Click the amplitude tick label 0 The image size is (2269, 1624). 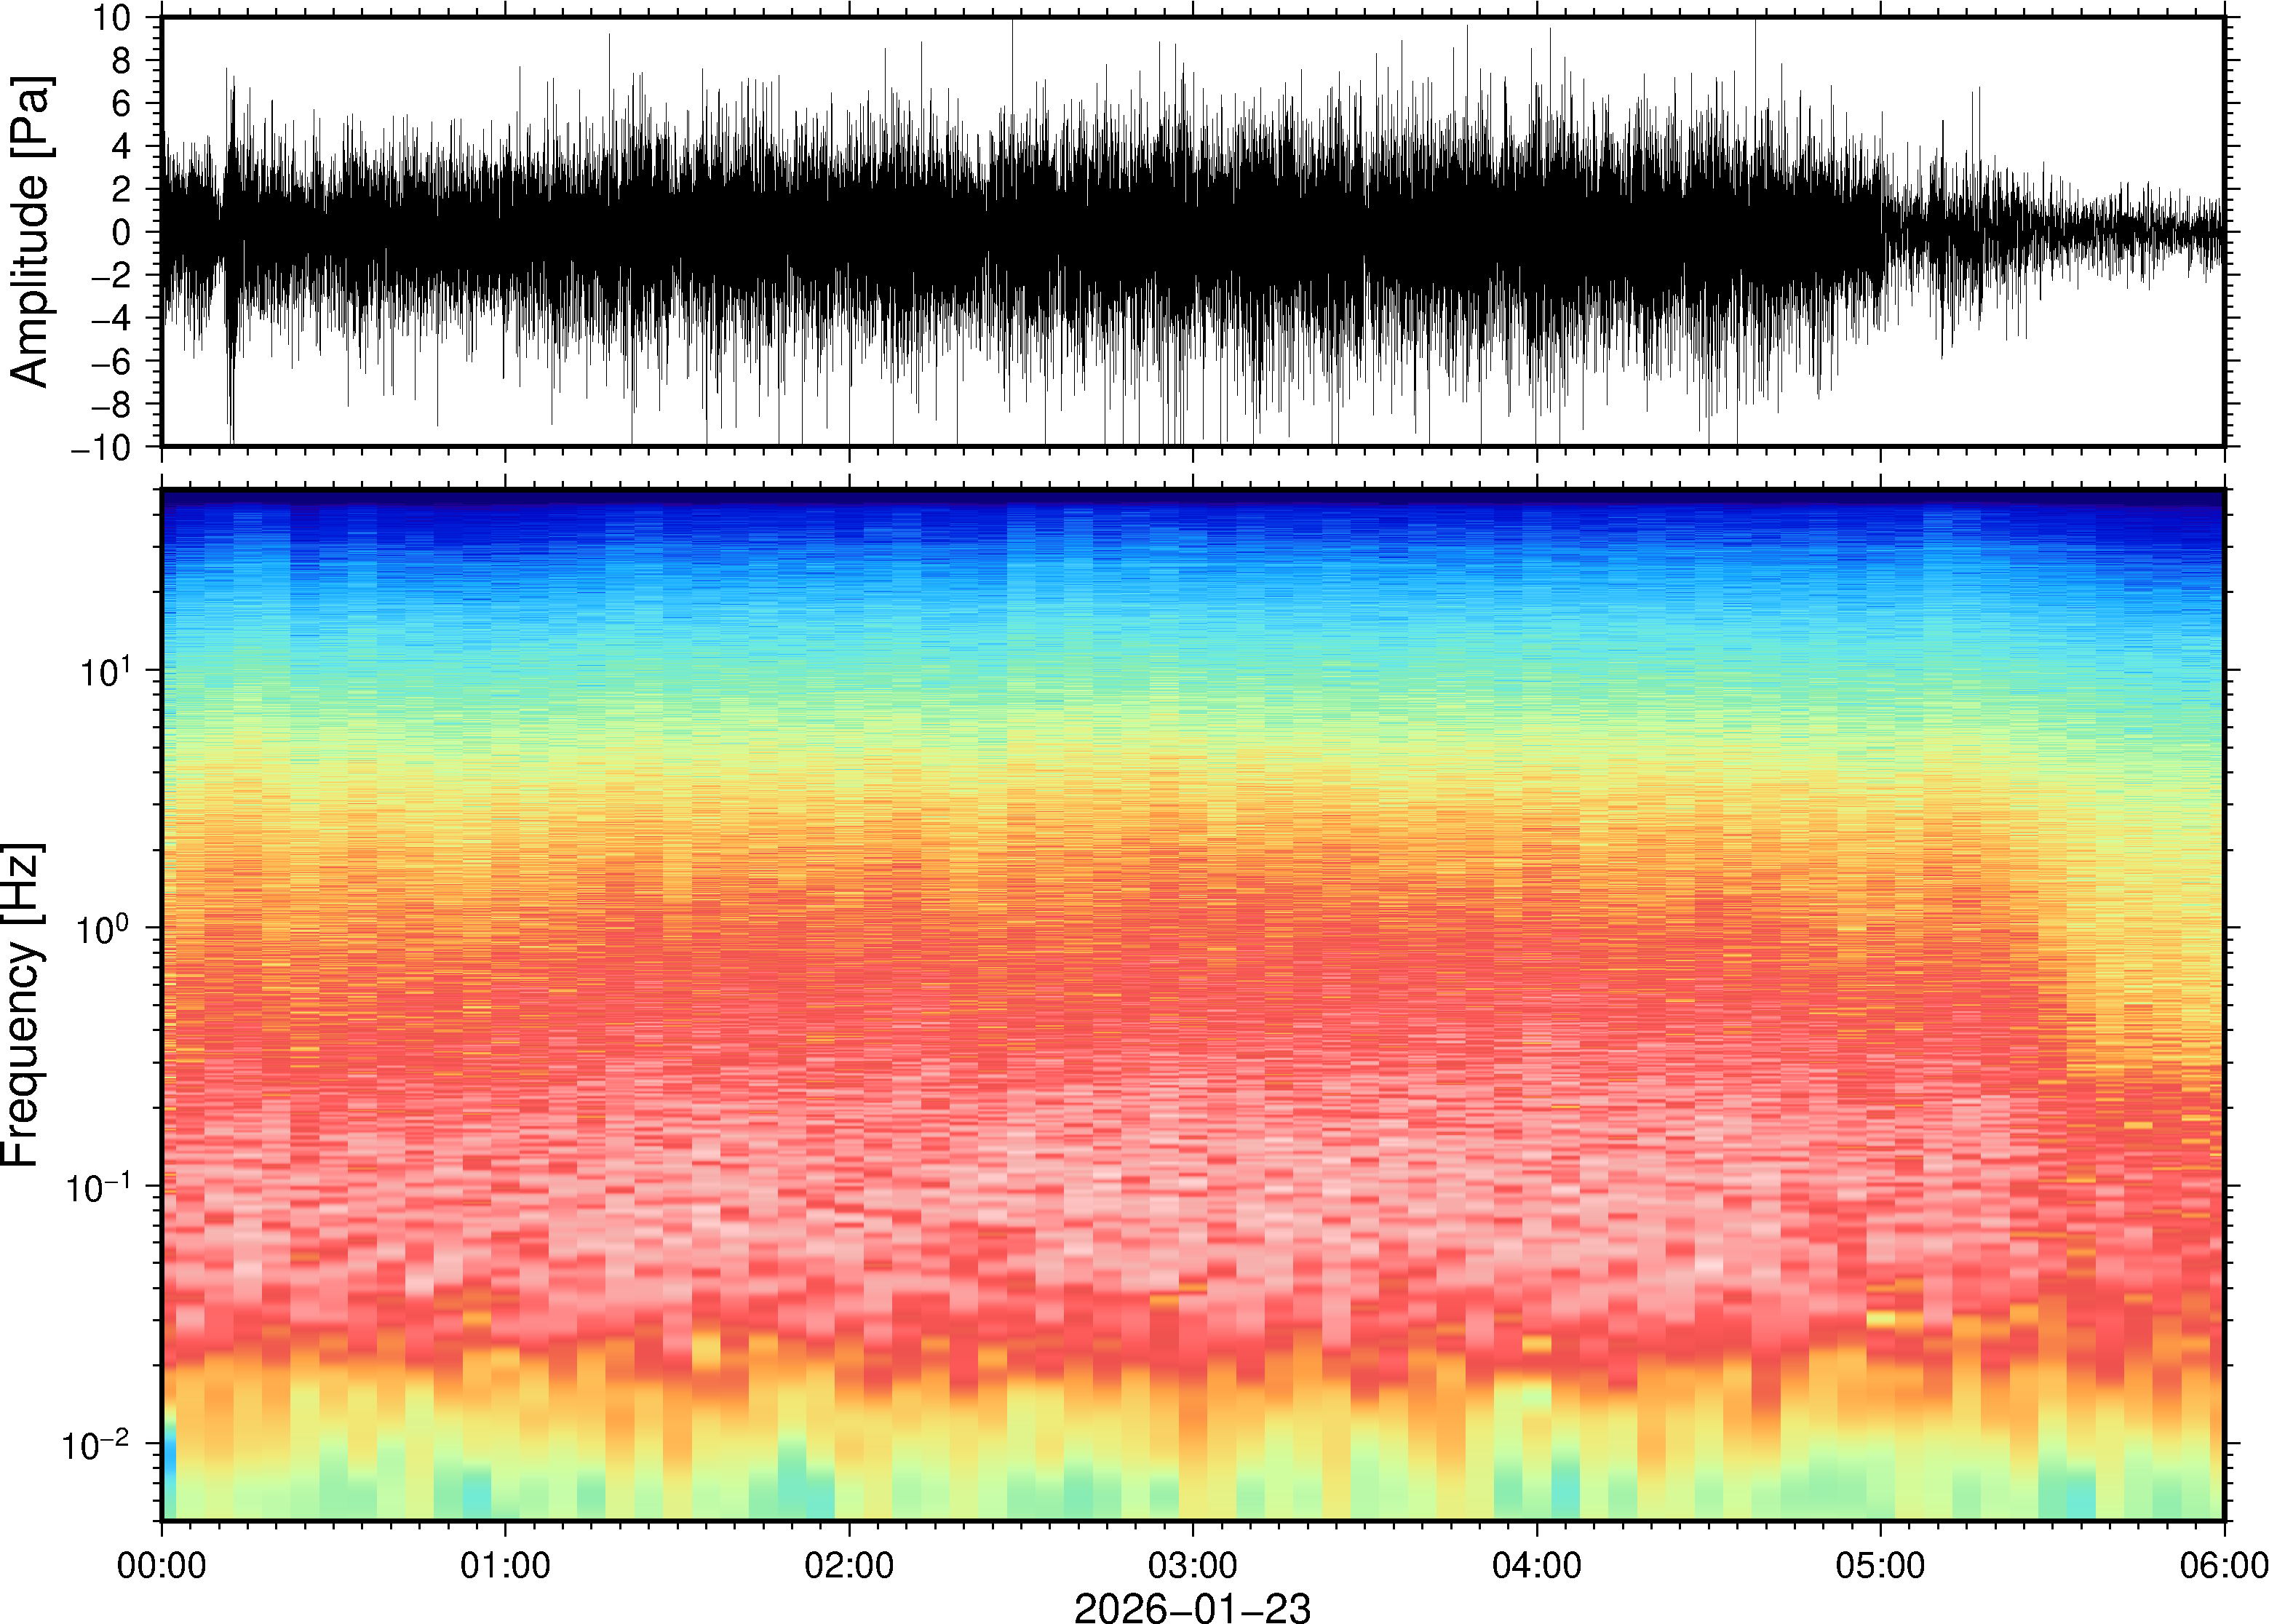(121, 233)
